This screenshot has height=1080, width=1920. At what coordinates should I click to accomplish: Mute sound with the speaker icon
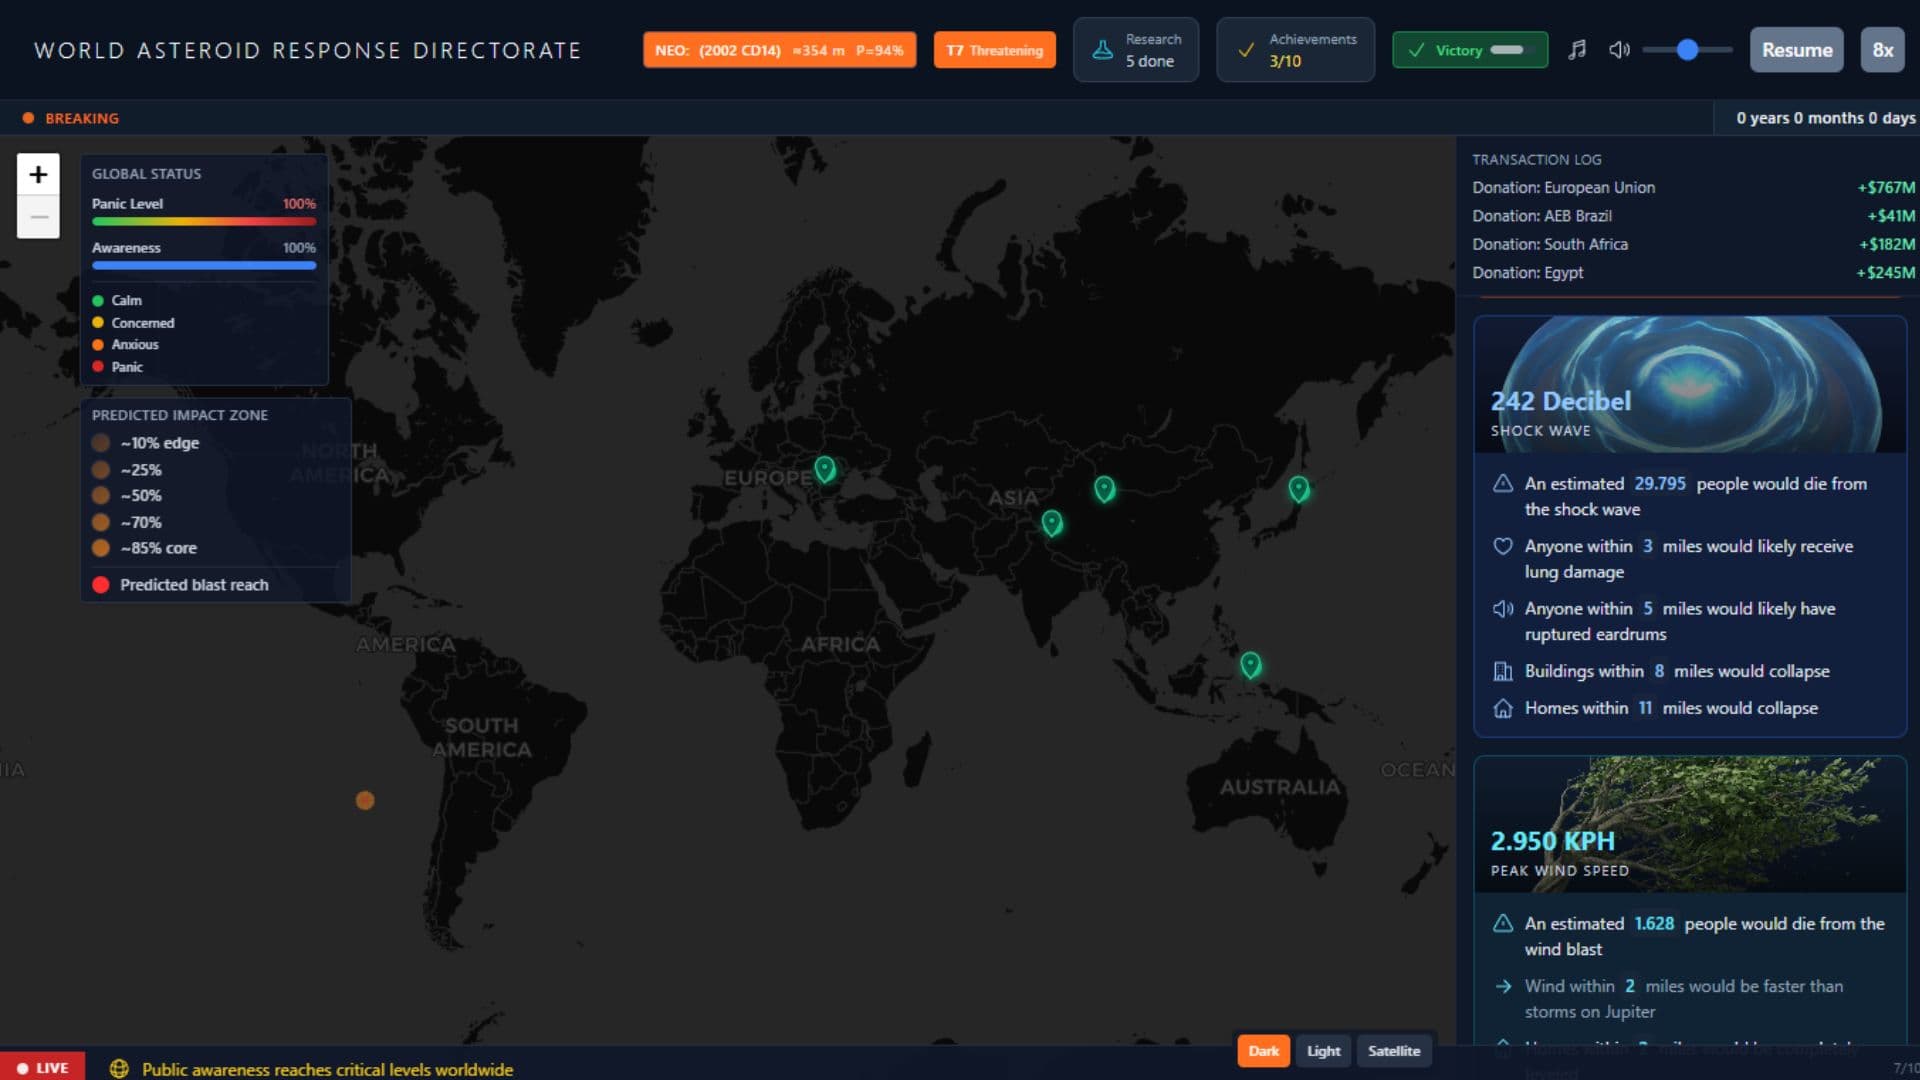(x=1619, y=50)
